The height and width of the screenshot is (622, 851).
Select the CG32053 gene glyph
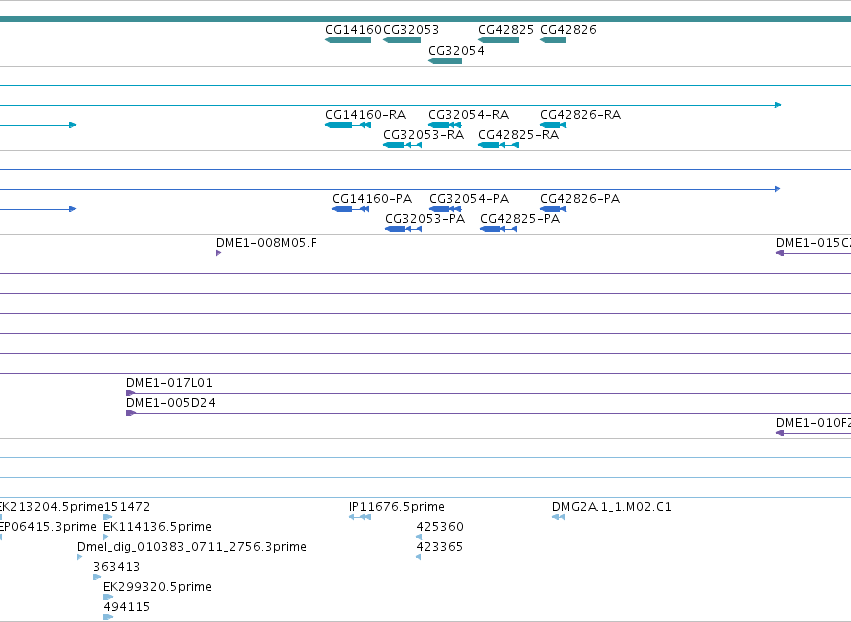[402, 40]
